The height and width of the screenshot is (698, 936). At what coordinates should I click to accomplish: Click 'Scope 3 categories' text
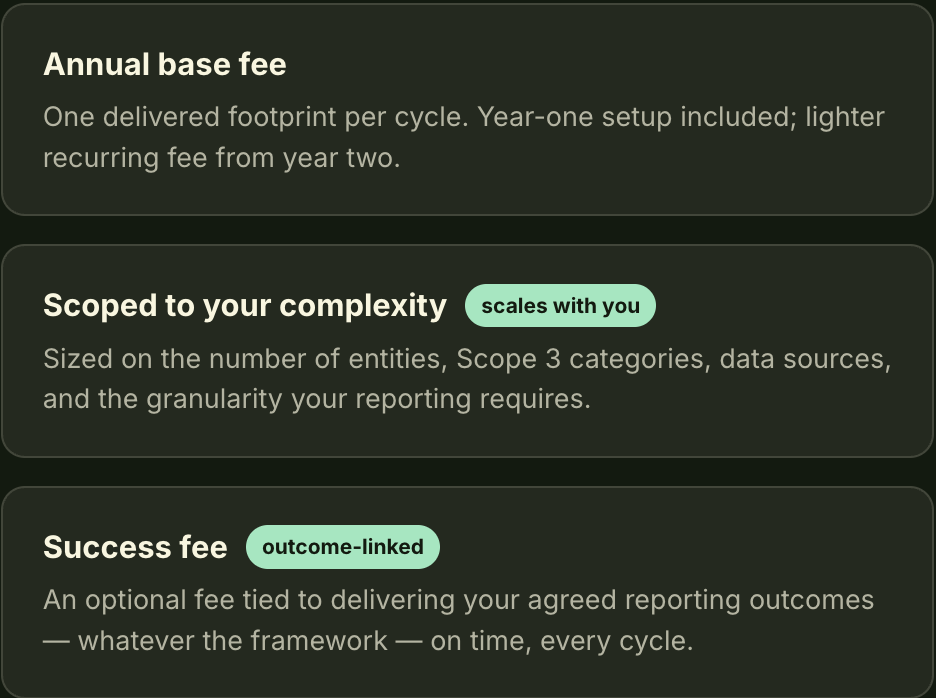click(x=583, y=359)
